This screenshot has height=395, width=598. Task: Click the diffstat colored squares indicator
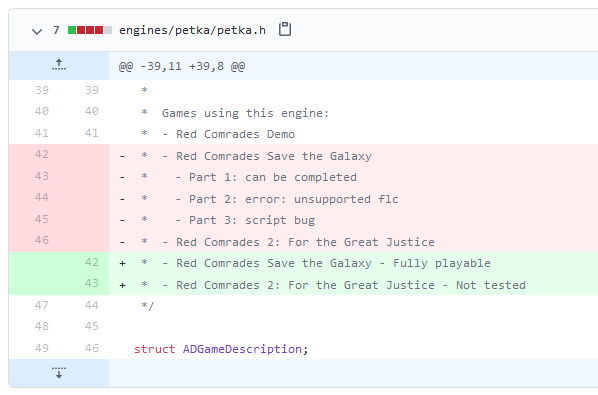(x=90, y=30)
